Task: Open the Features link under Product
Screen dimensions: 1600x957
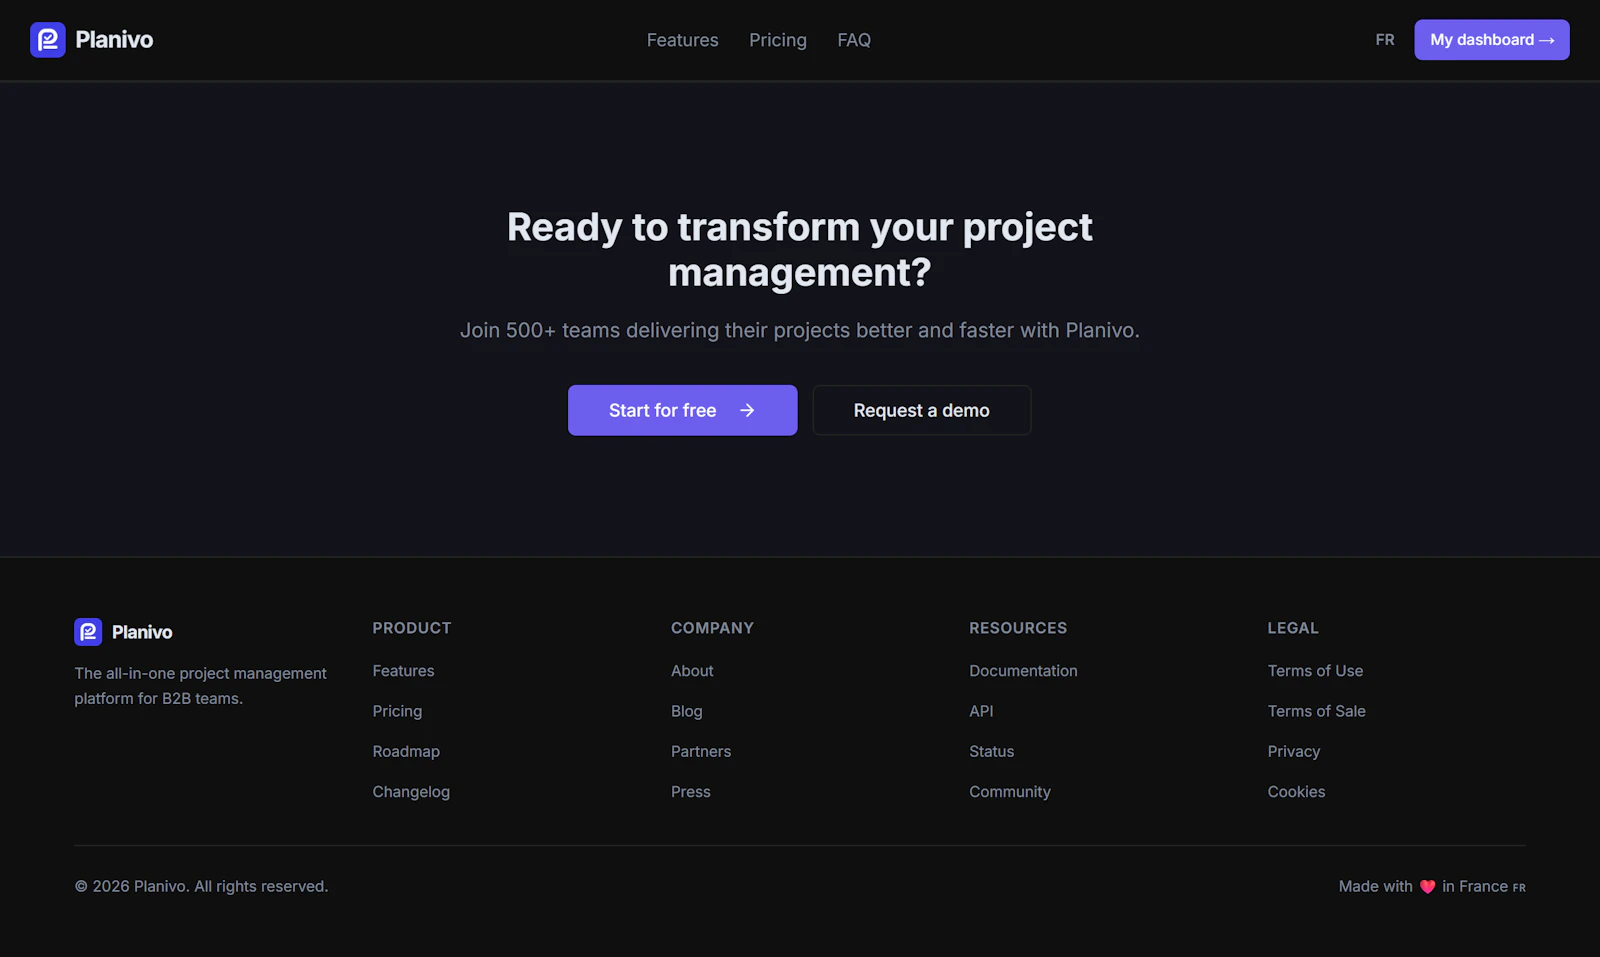Action: pyautogui.click(x=404, y=671)
